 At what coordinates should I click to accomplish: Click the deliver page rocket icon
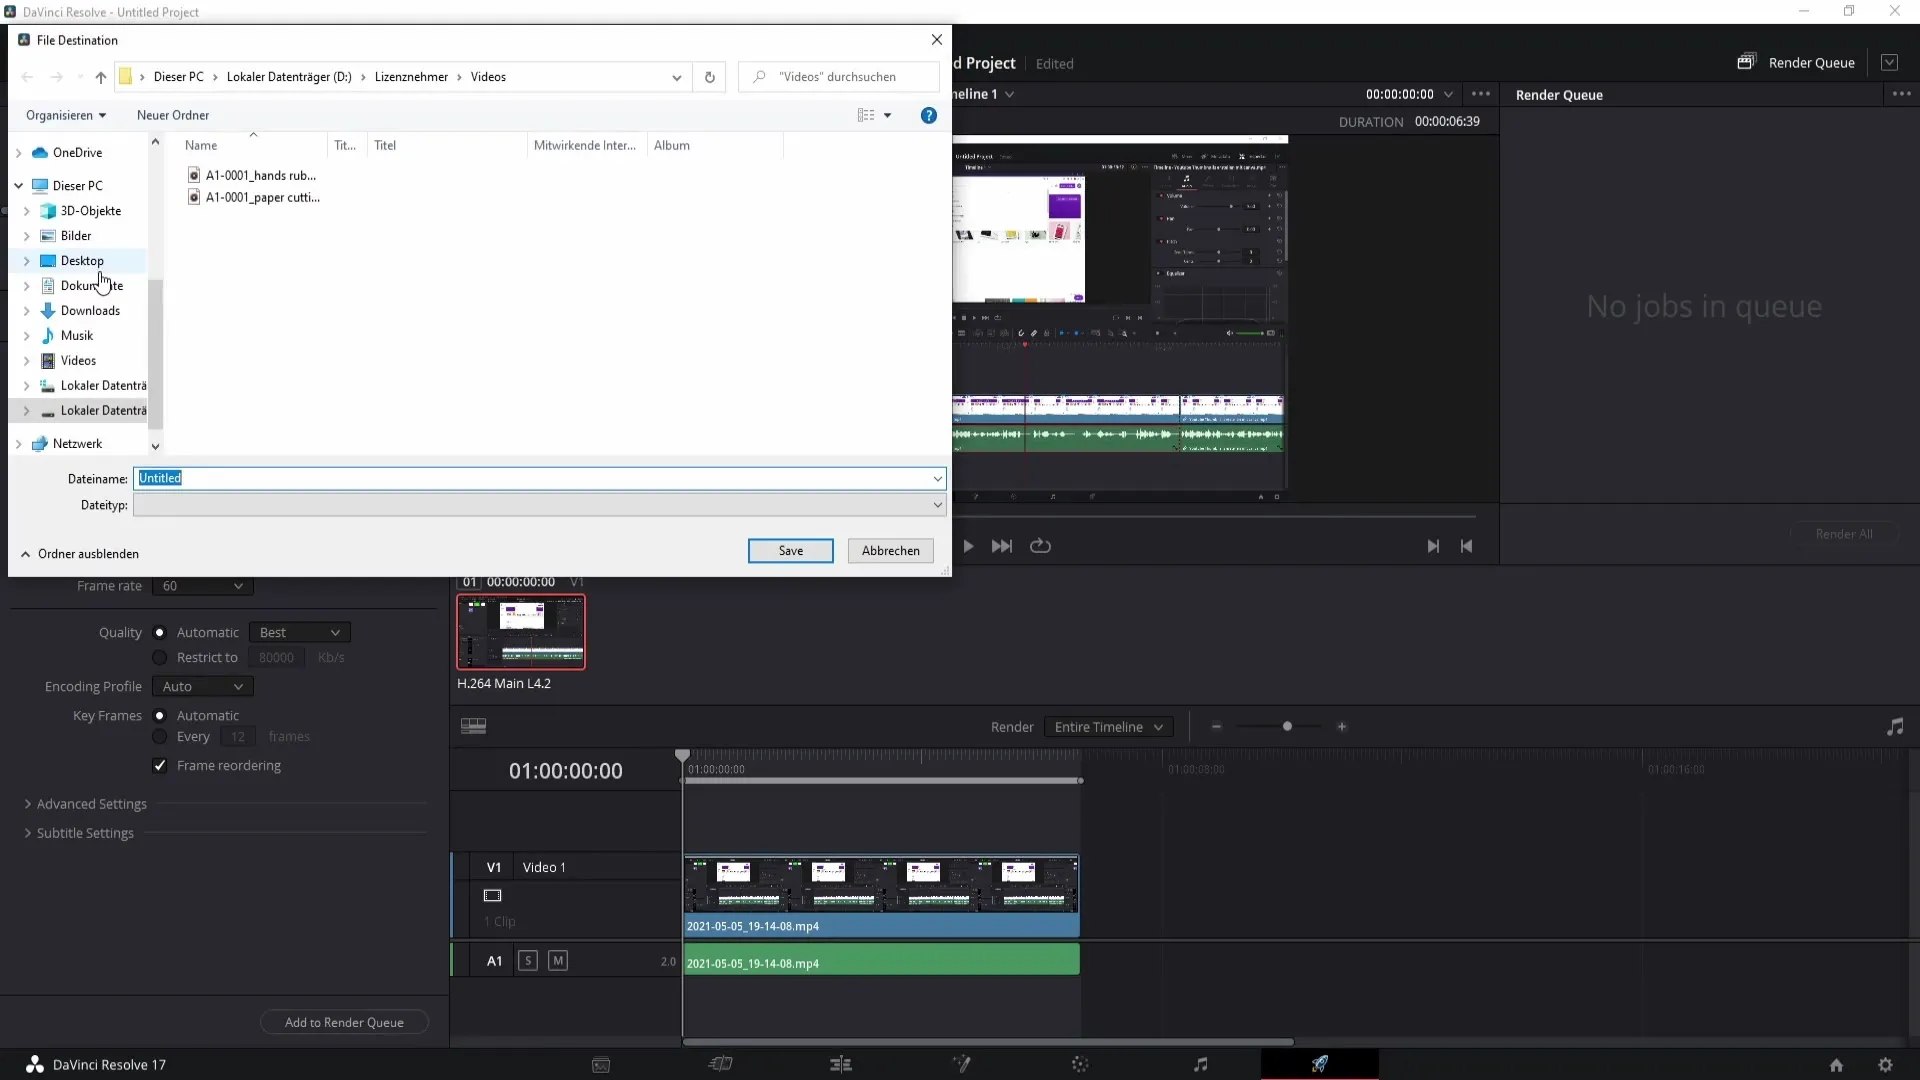tap(1320, 1064)
